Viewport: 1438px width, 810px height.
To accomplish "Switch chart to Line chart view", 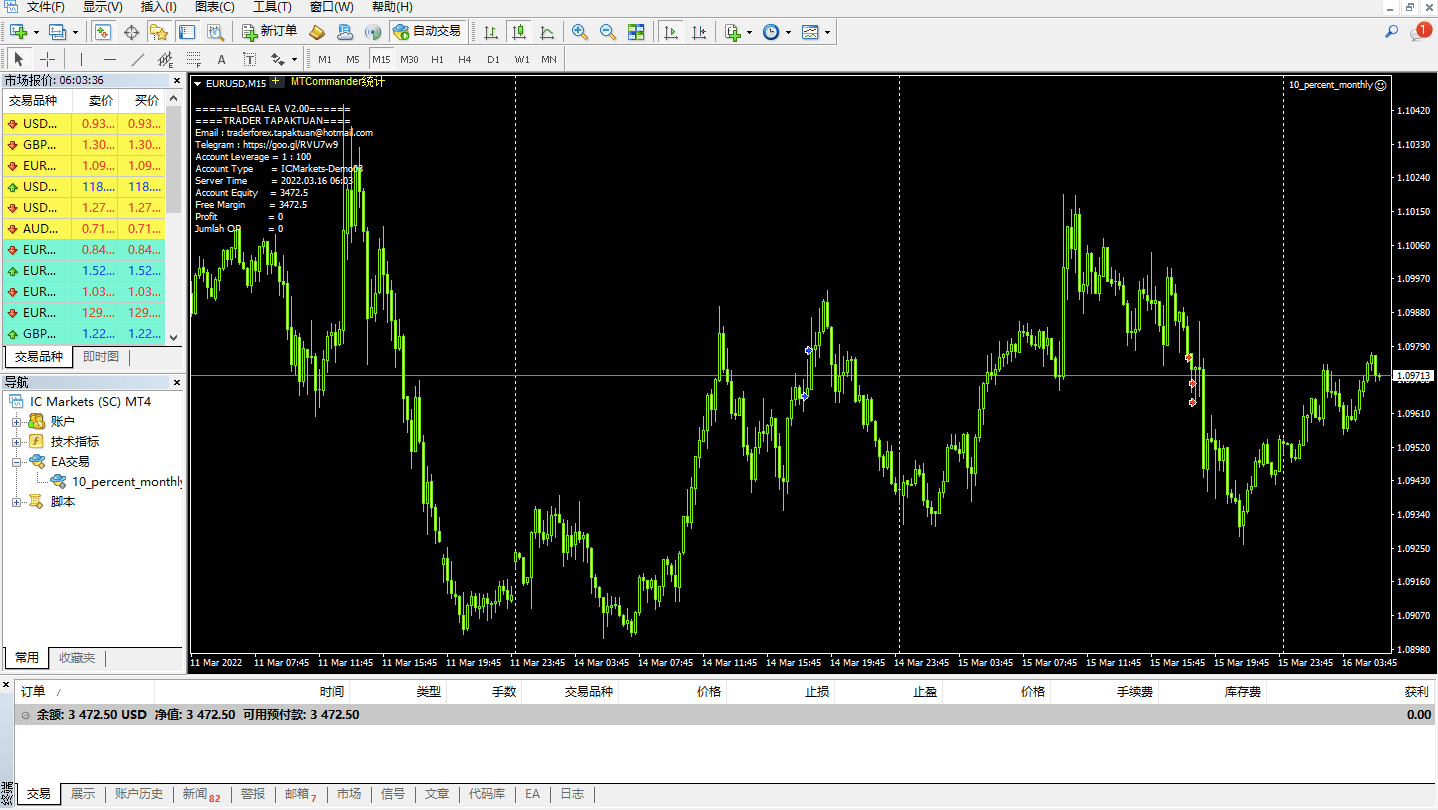I will [545, 31].
